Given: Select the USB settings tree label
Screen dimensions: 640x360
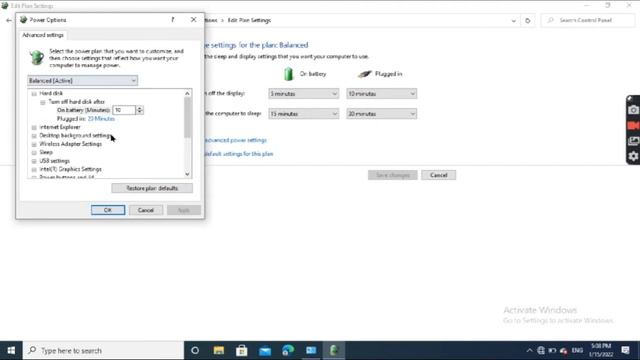Looking at the screenshot, I should [x=55, y=161].
